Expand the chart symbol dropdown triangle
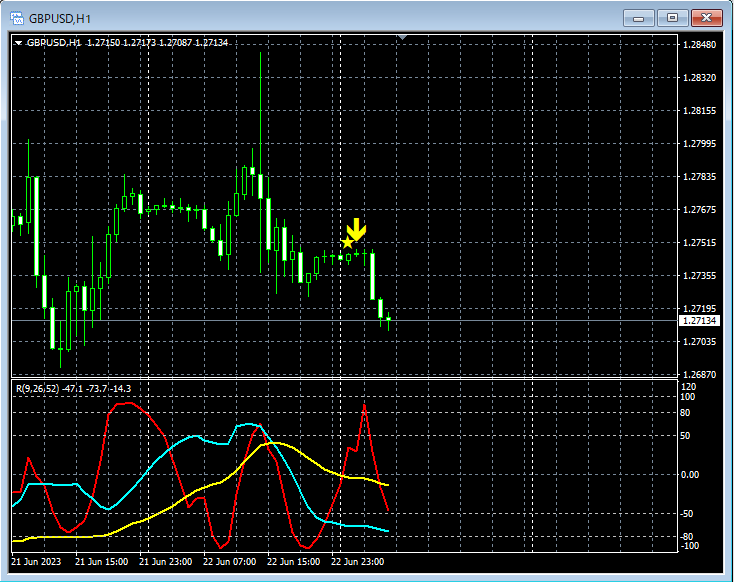Image resolution: width=735 pixels, height=582 pixels. (18, 43)
